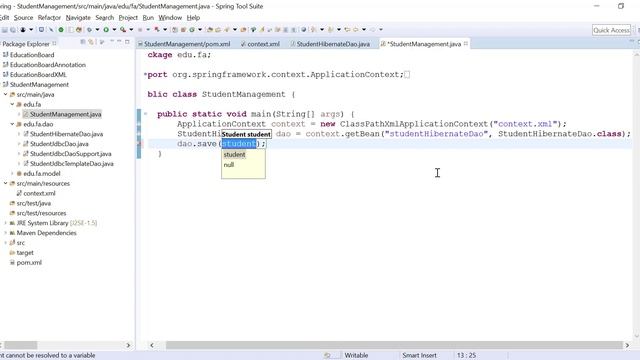Open the Window menu
640x360 pixels.
coord(170,18)
